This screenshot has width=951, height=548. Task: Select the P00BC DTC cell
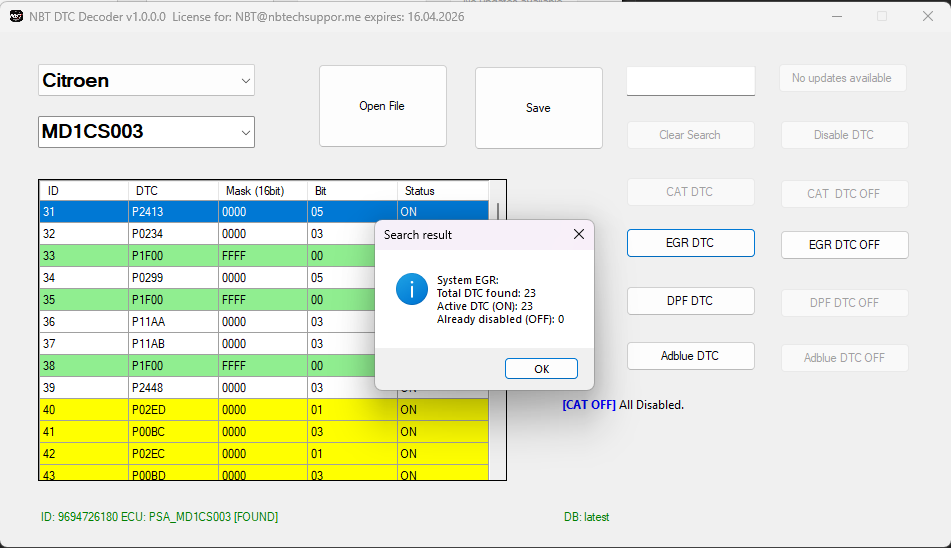pos(173,432)
